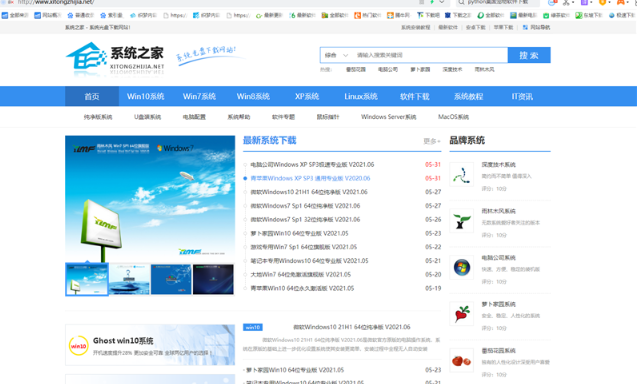Select the dark fourth slideshow thumbnail

point(213,279)
